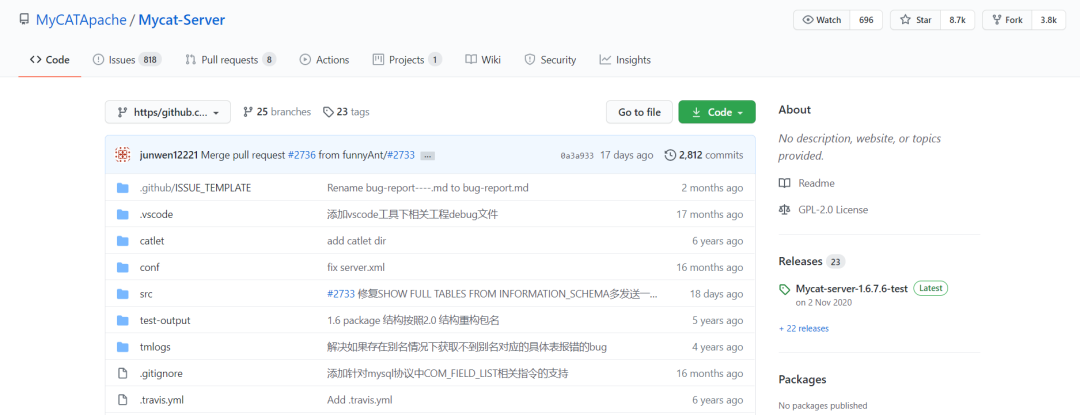View the 23 tags link
The image size is (1080, 415).
346,111
